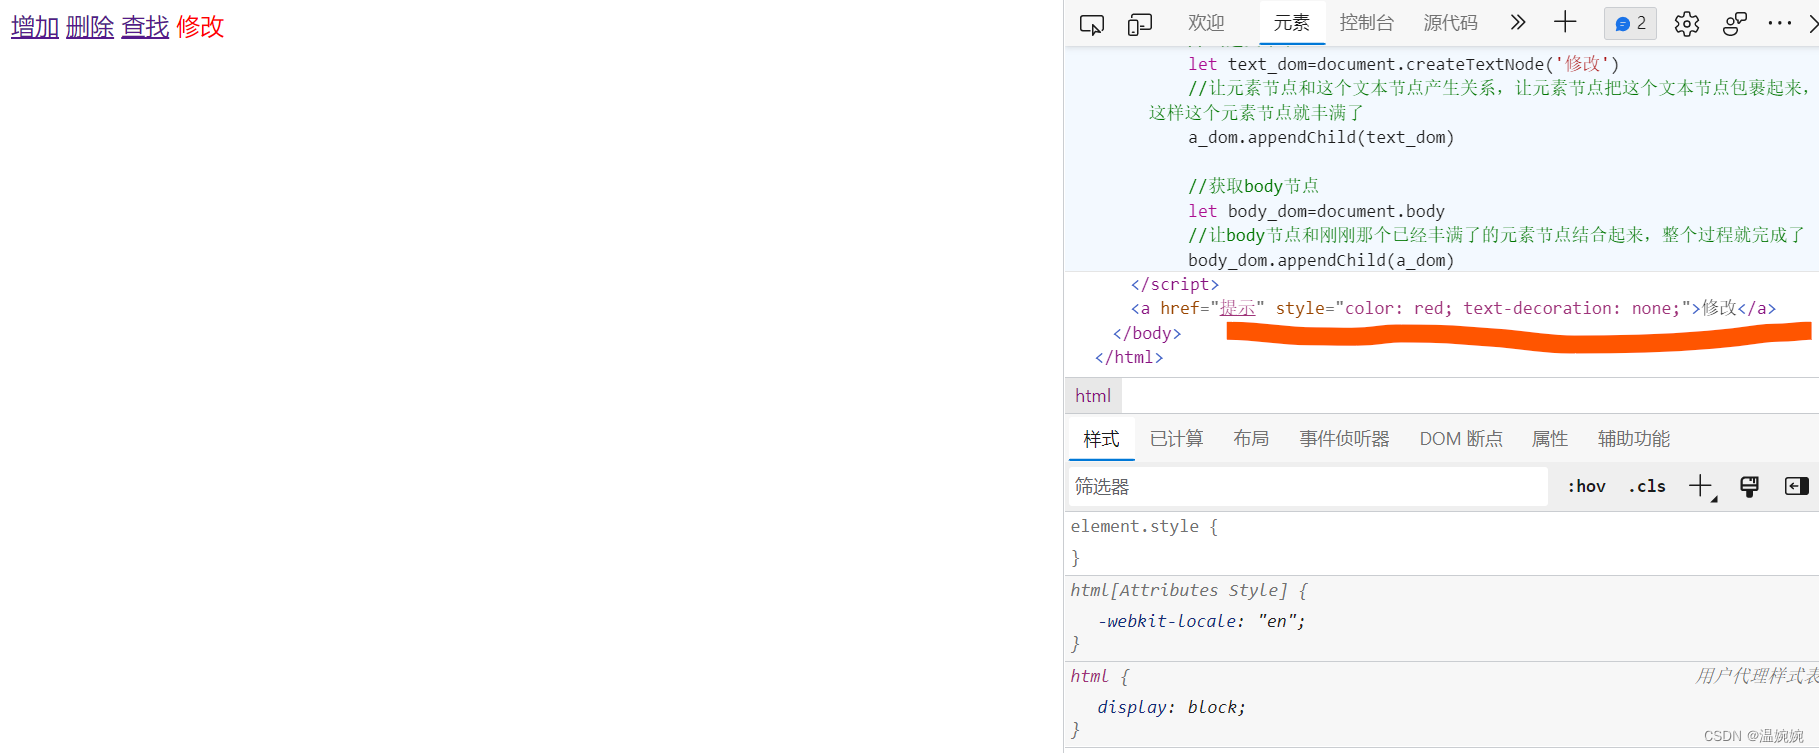Image resolution: width=1819 pixels, height=753 pixels.
Task: Open the issues counter showing 2
Action: coord(1630,23)
